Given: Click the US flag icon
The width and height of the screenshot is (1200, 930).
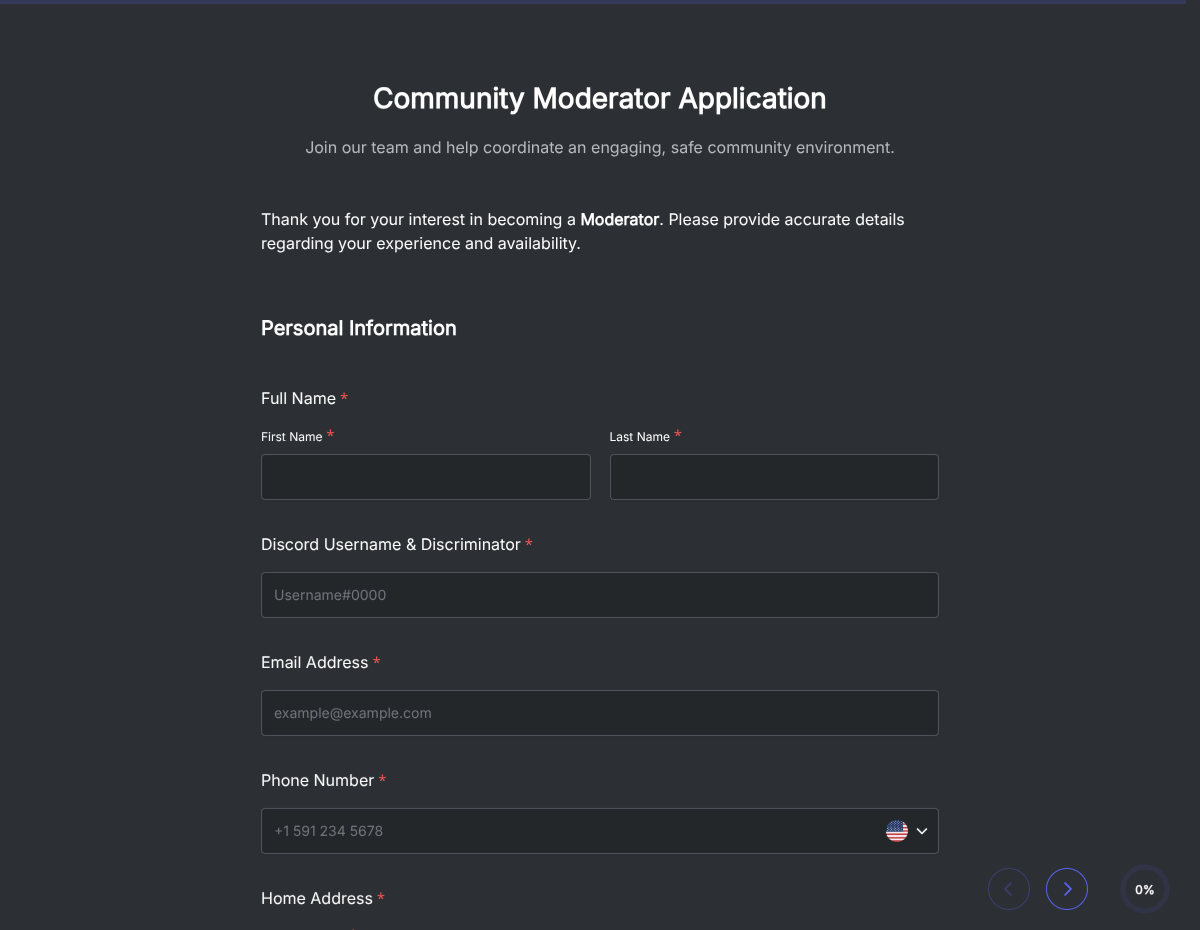Looking at the screenshot, I should (x=897, y=831).
